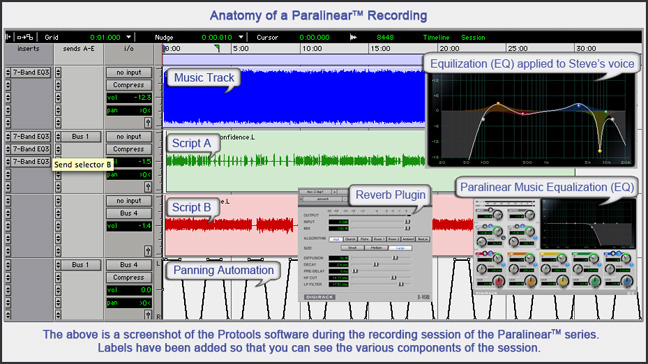Click the red gain knob in music EQ plugin

point(499,282)
